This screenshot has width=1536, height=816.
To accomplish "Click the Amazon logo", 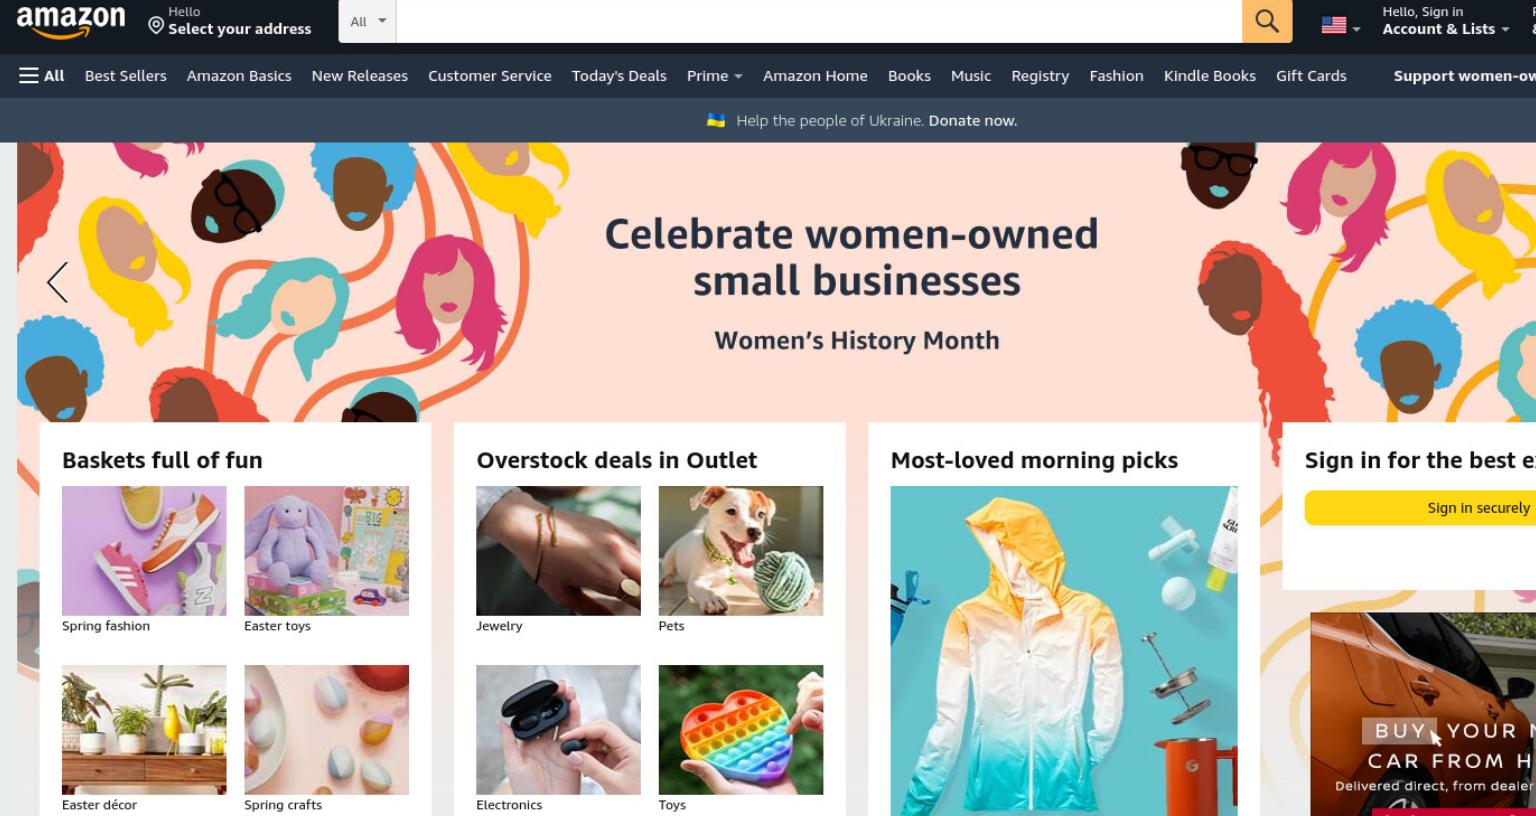I will (x=71, y=21).
